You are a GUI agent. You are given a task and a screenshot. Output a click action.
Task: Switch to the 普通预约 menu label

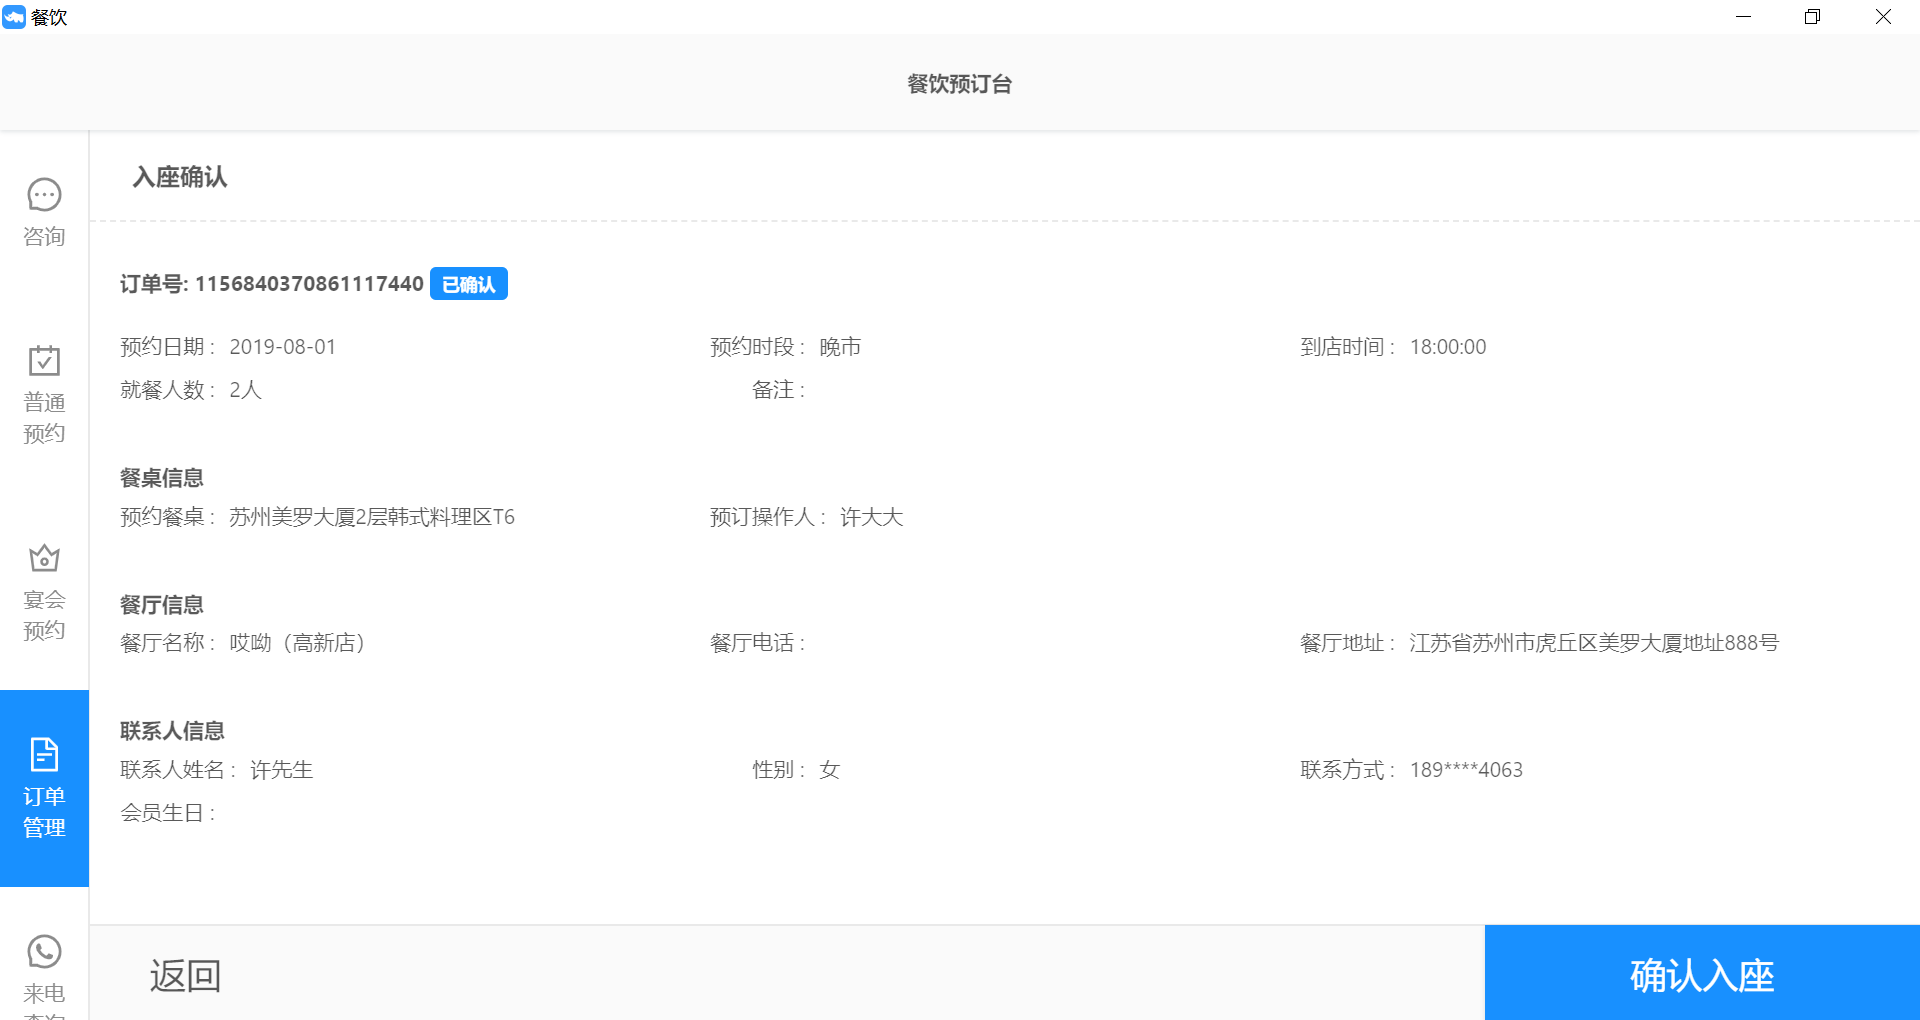pyautogui.click(x=44, y=418)
